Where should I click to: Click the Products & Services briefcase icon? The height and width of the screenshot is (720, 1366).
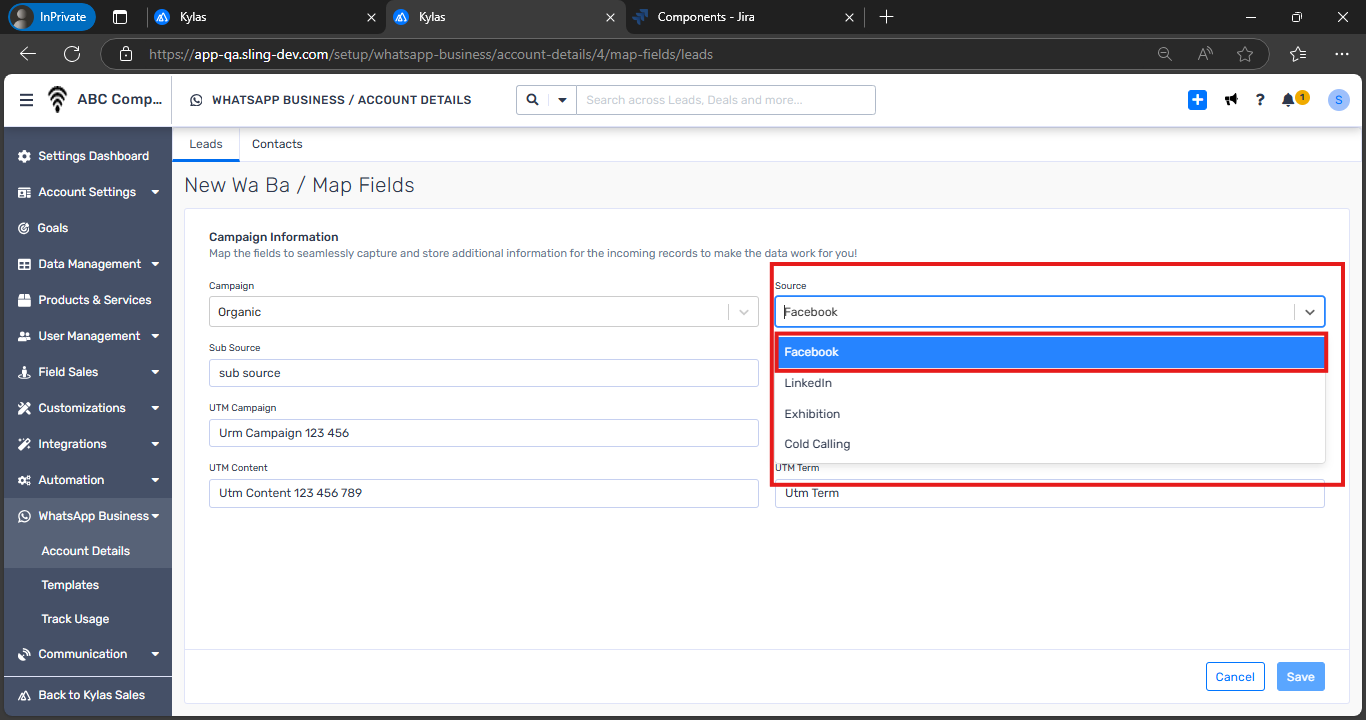point(25,300)
